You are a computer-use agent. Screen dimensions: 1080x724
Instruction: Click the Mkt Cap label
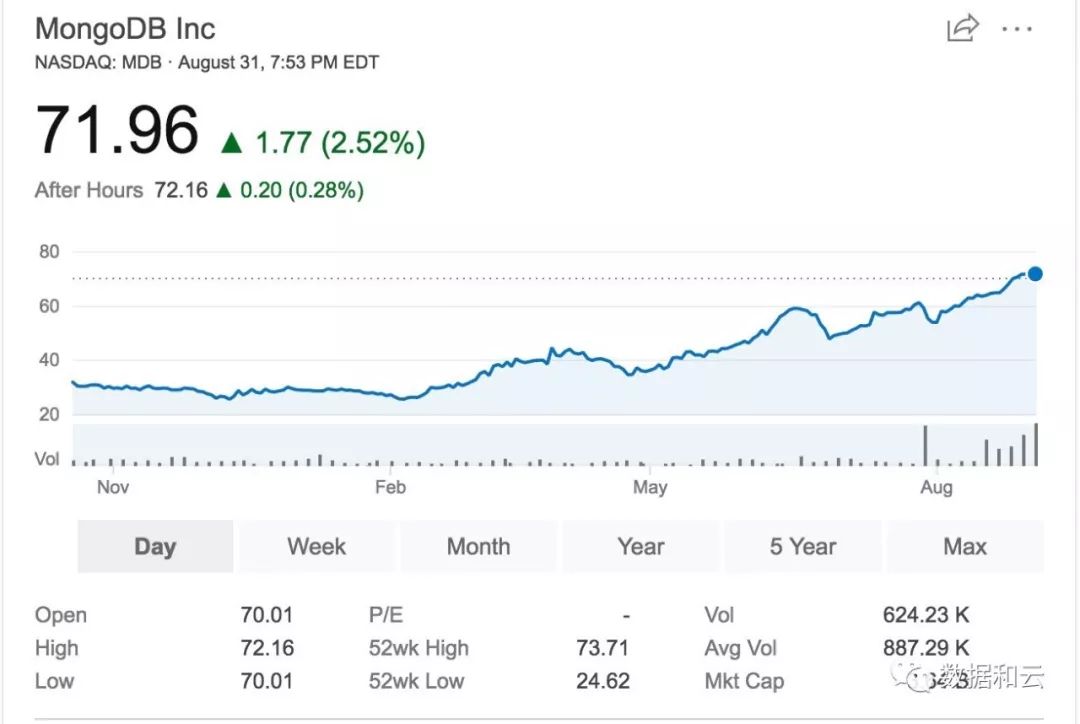(744, 681)
